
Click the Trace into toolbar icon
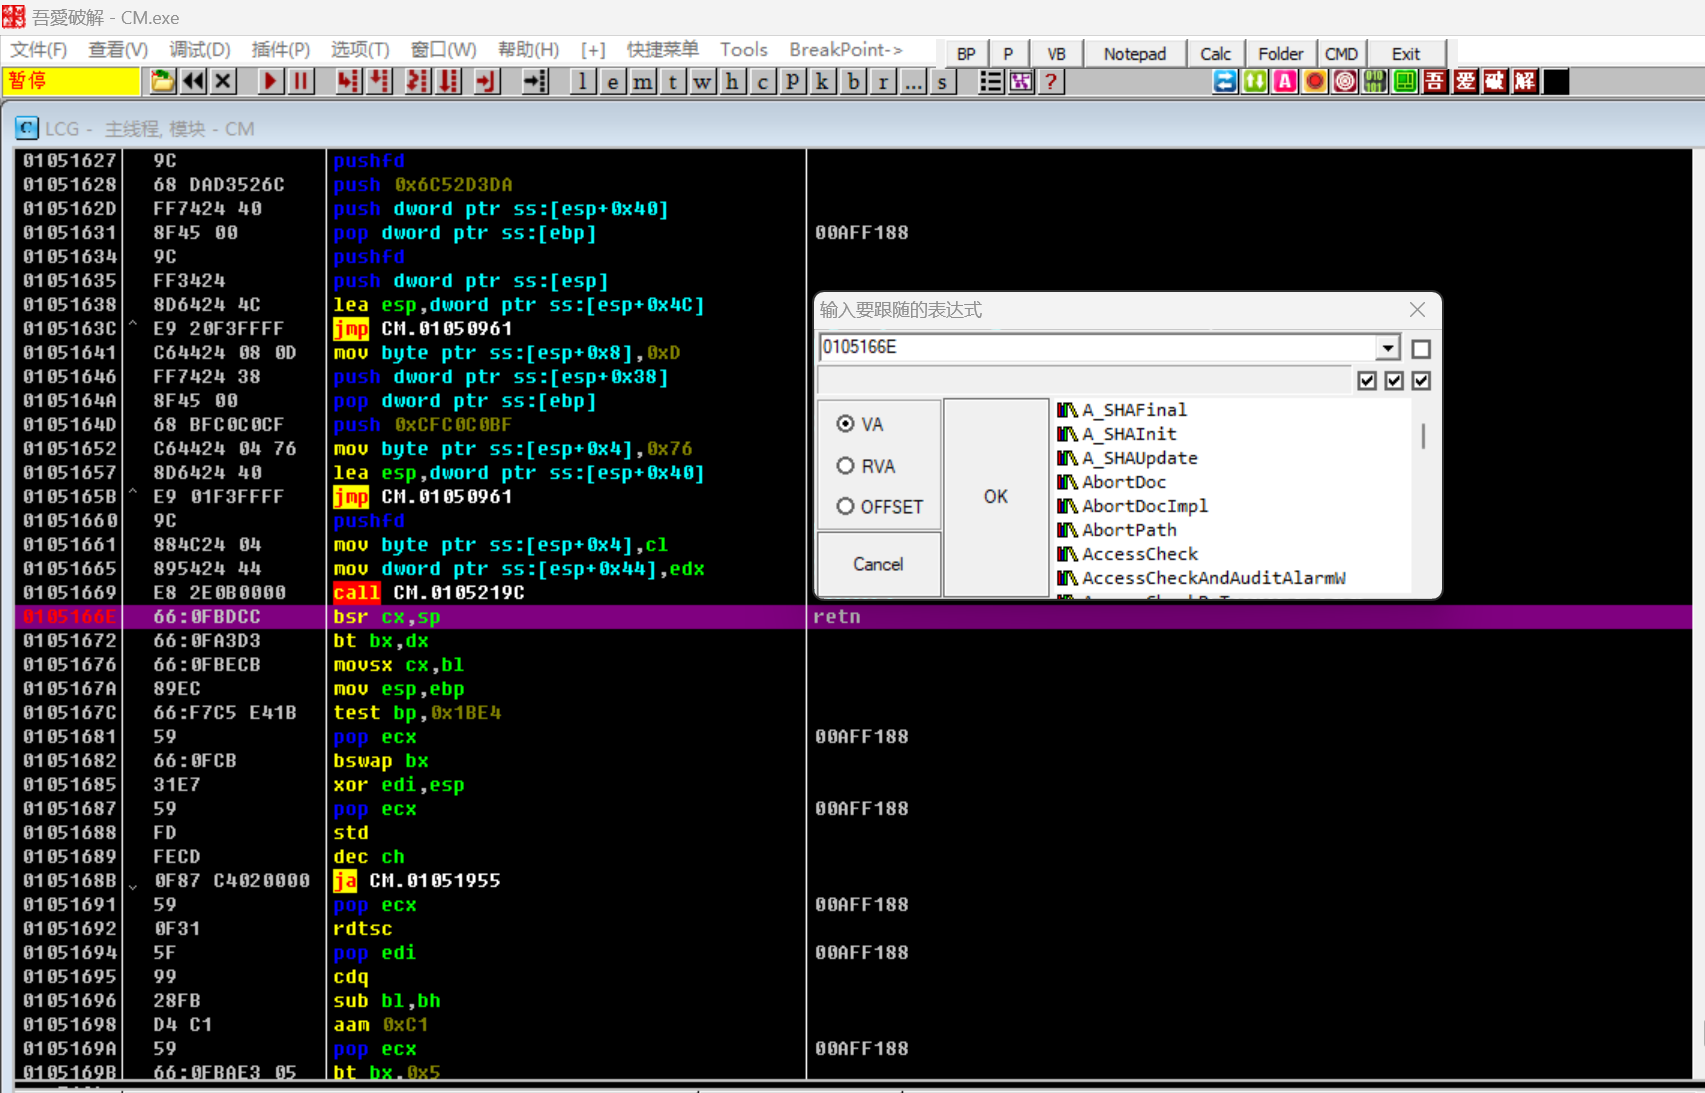(x=417, y=82)
